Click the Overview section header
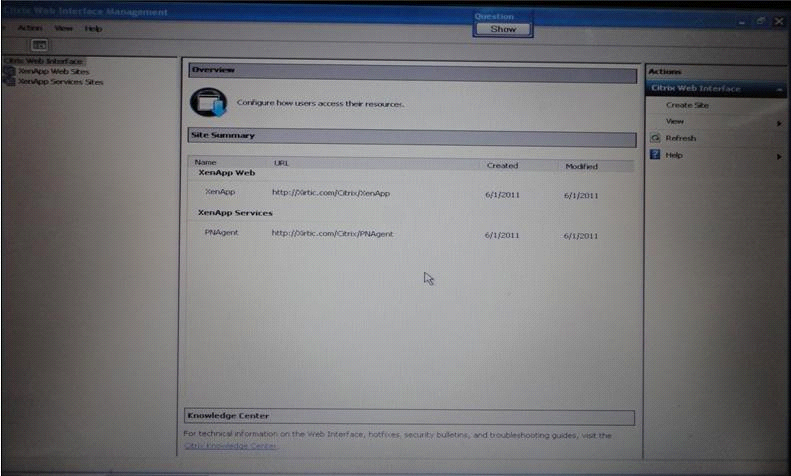This screenshot has width=791, height=476. (x=412, y=73)
